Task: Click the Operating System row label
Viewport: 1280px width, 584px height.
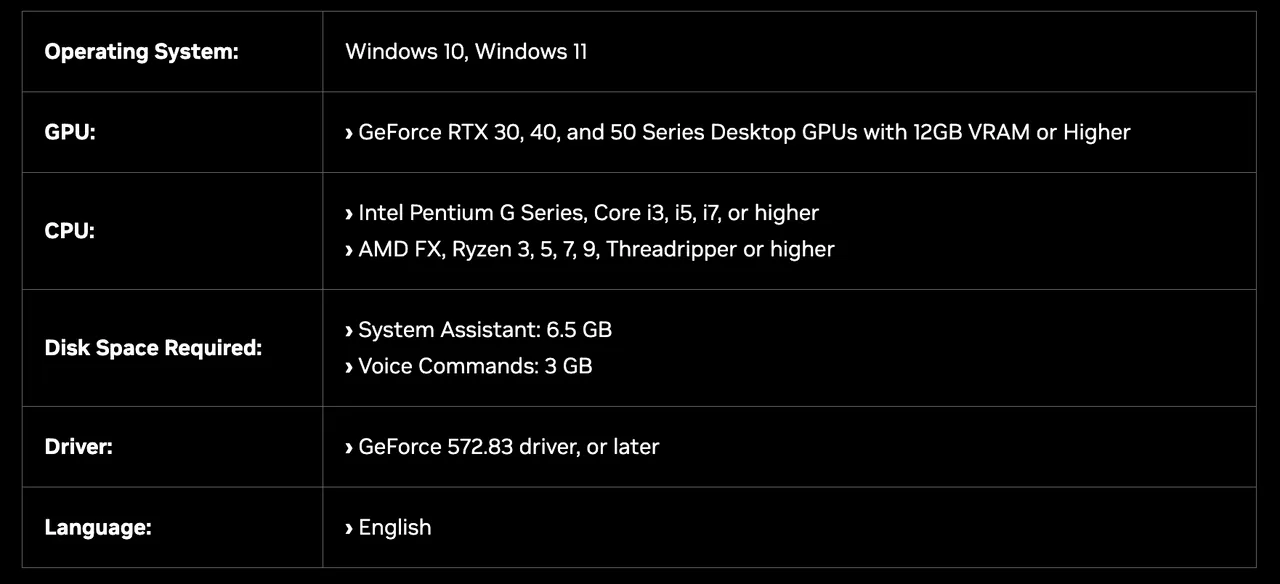Action: (141, 52)
